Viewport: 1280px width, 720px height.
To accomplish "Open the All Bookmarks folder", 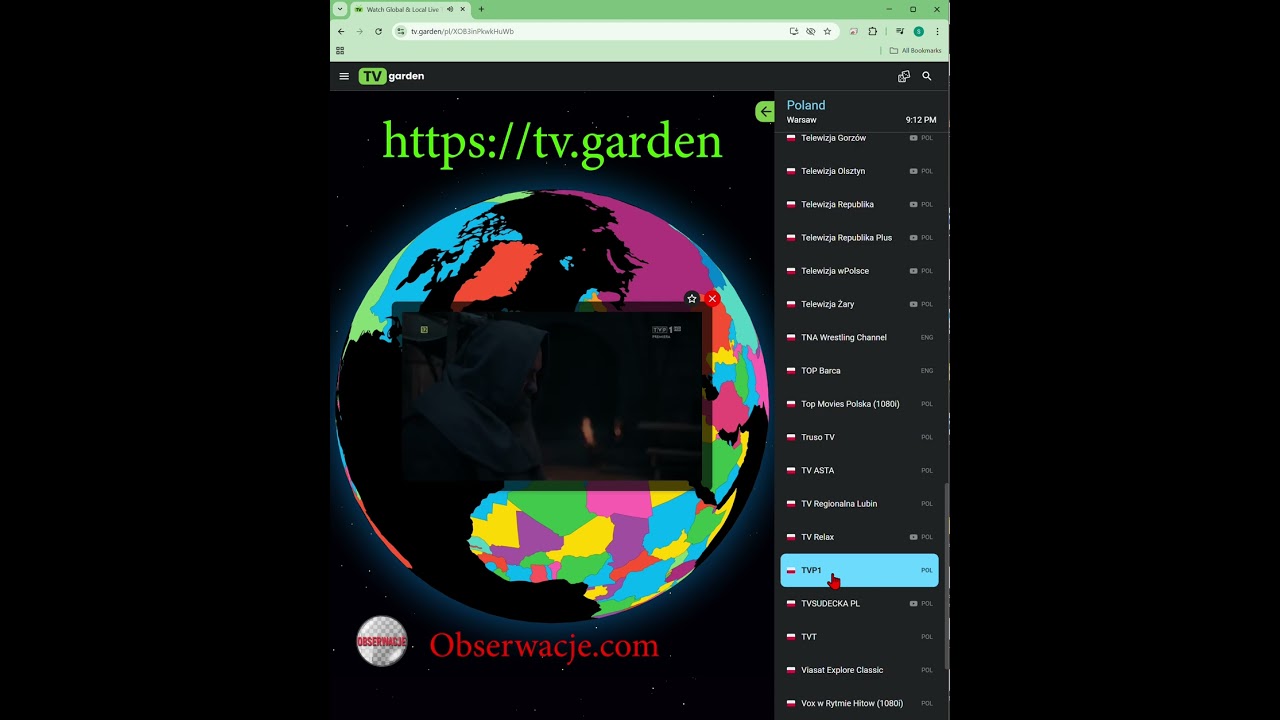I will pyautogui.click(x=915, y=50).
